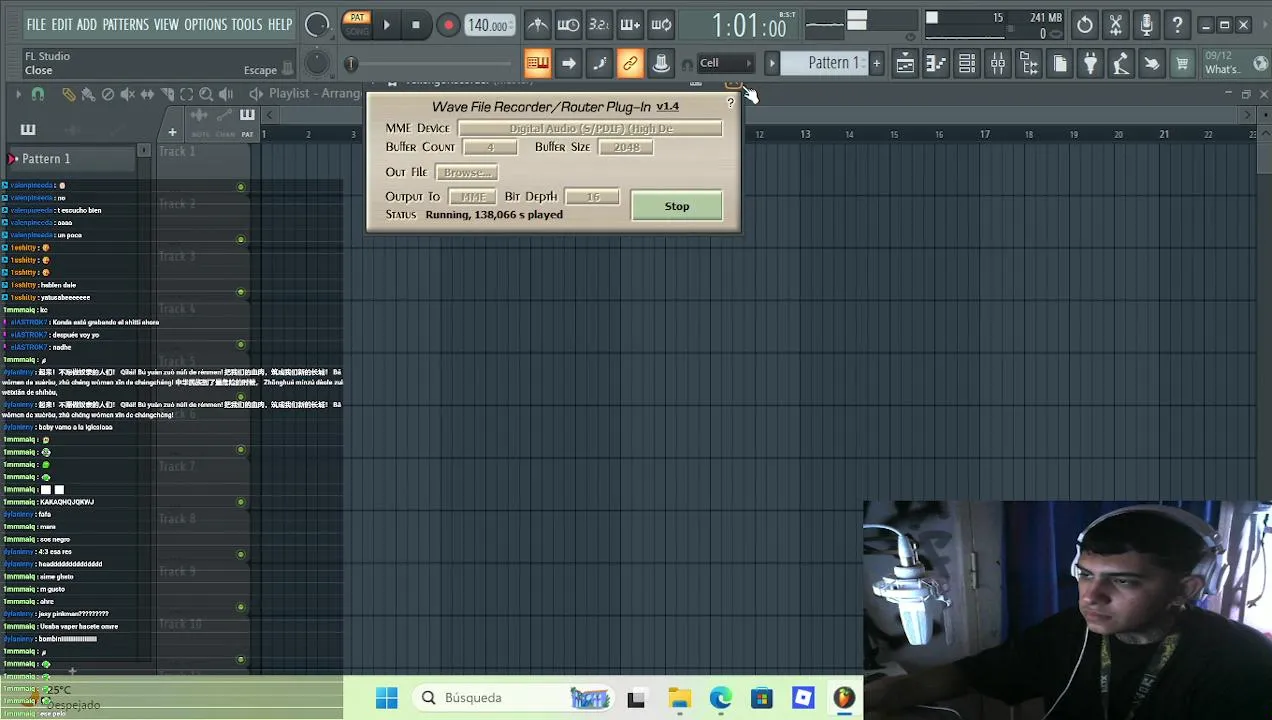Select the playlist Playback speaker tool
The image size is (1272, 720).
(x=226, y=94)
